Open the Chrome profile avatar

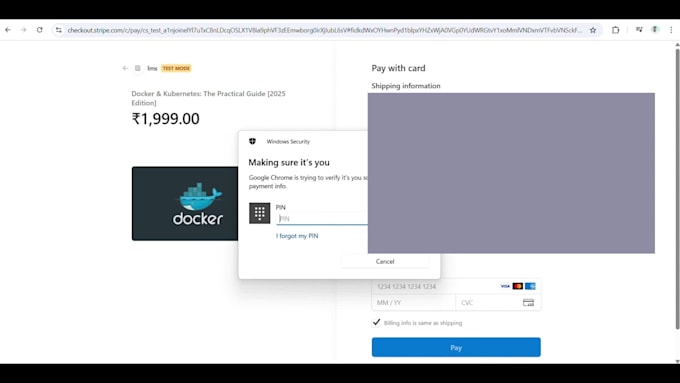point(655,30)
